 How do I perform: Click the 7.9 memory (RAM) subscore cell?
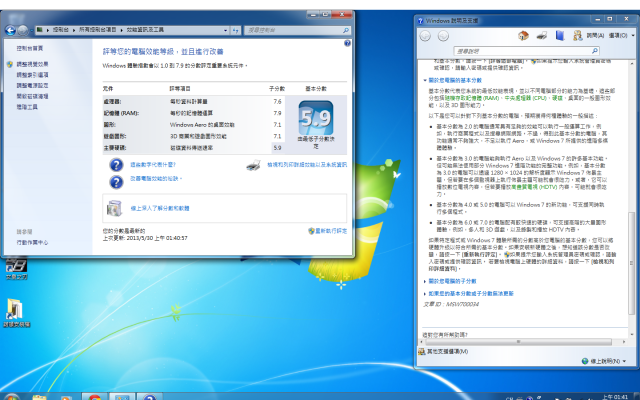pyautogui.click(x=278, y=113)
